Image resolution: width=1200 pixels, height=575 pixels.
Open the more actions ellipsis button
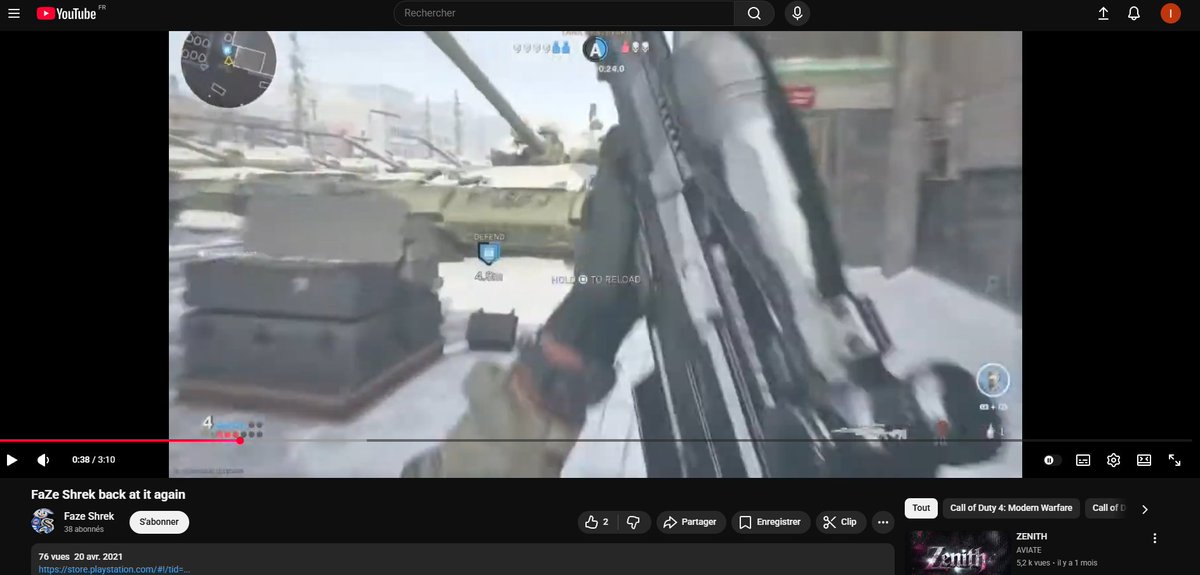[882, 522]
